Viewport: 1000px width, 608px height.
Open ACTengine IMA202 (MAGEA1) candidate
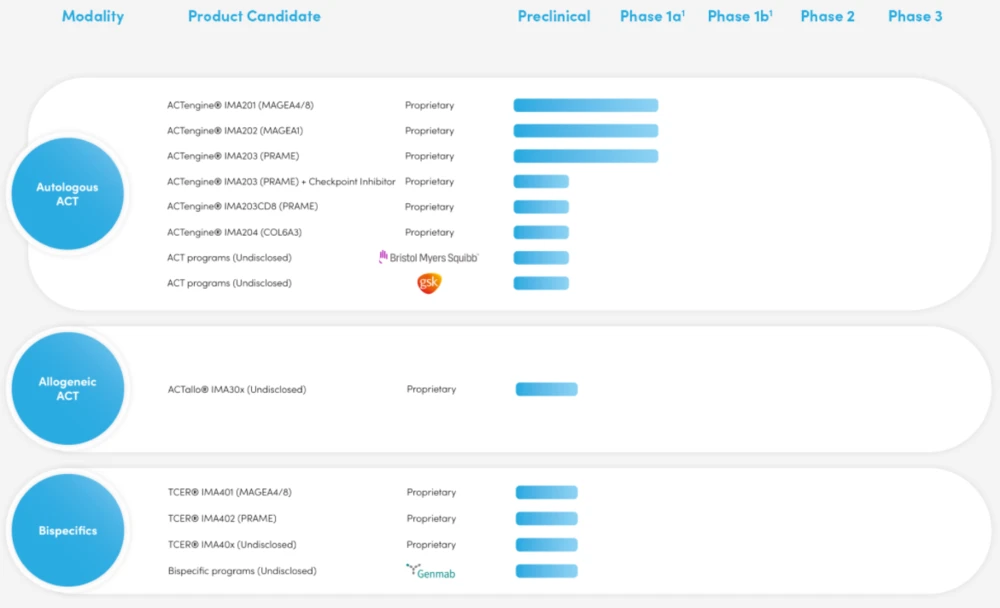tap(235, 131)
